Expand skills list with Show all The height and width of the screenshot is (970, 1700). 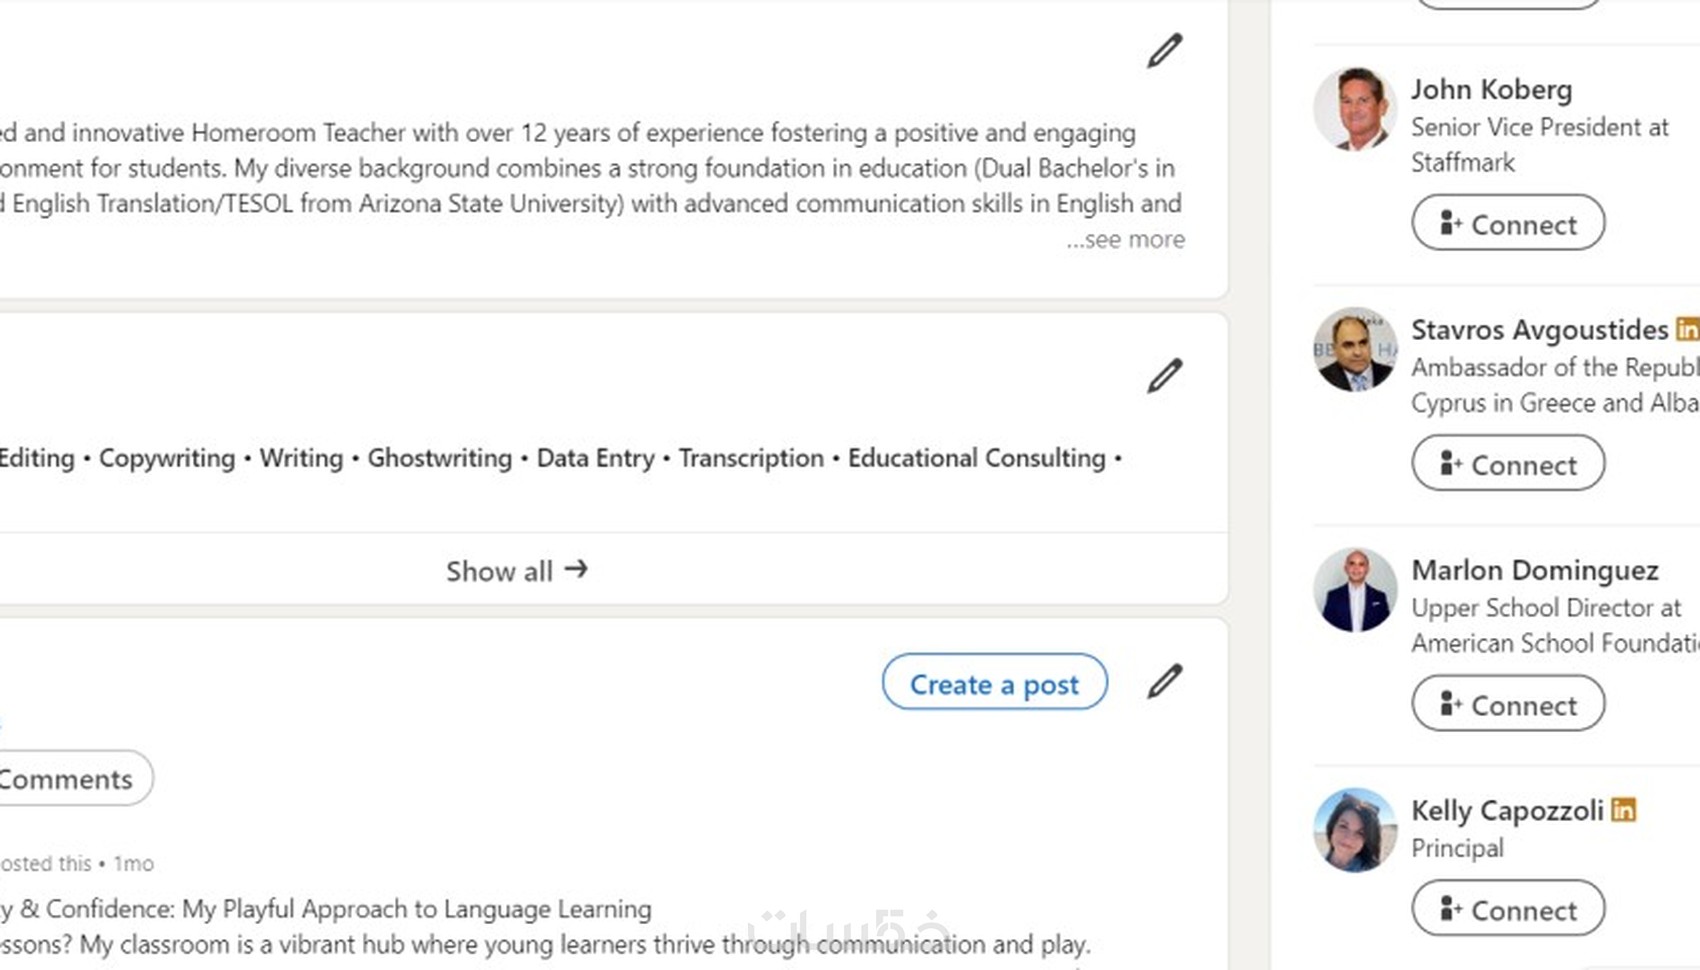[x=516, y=571]
